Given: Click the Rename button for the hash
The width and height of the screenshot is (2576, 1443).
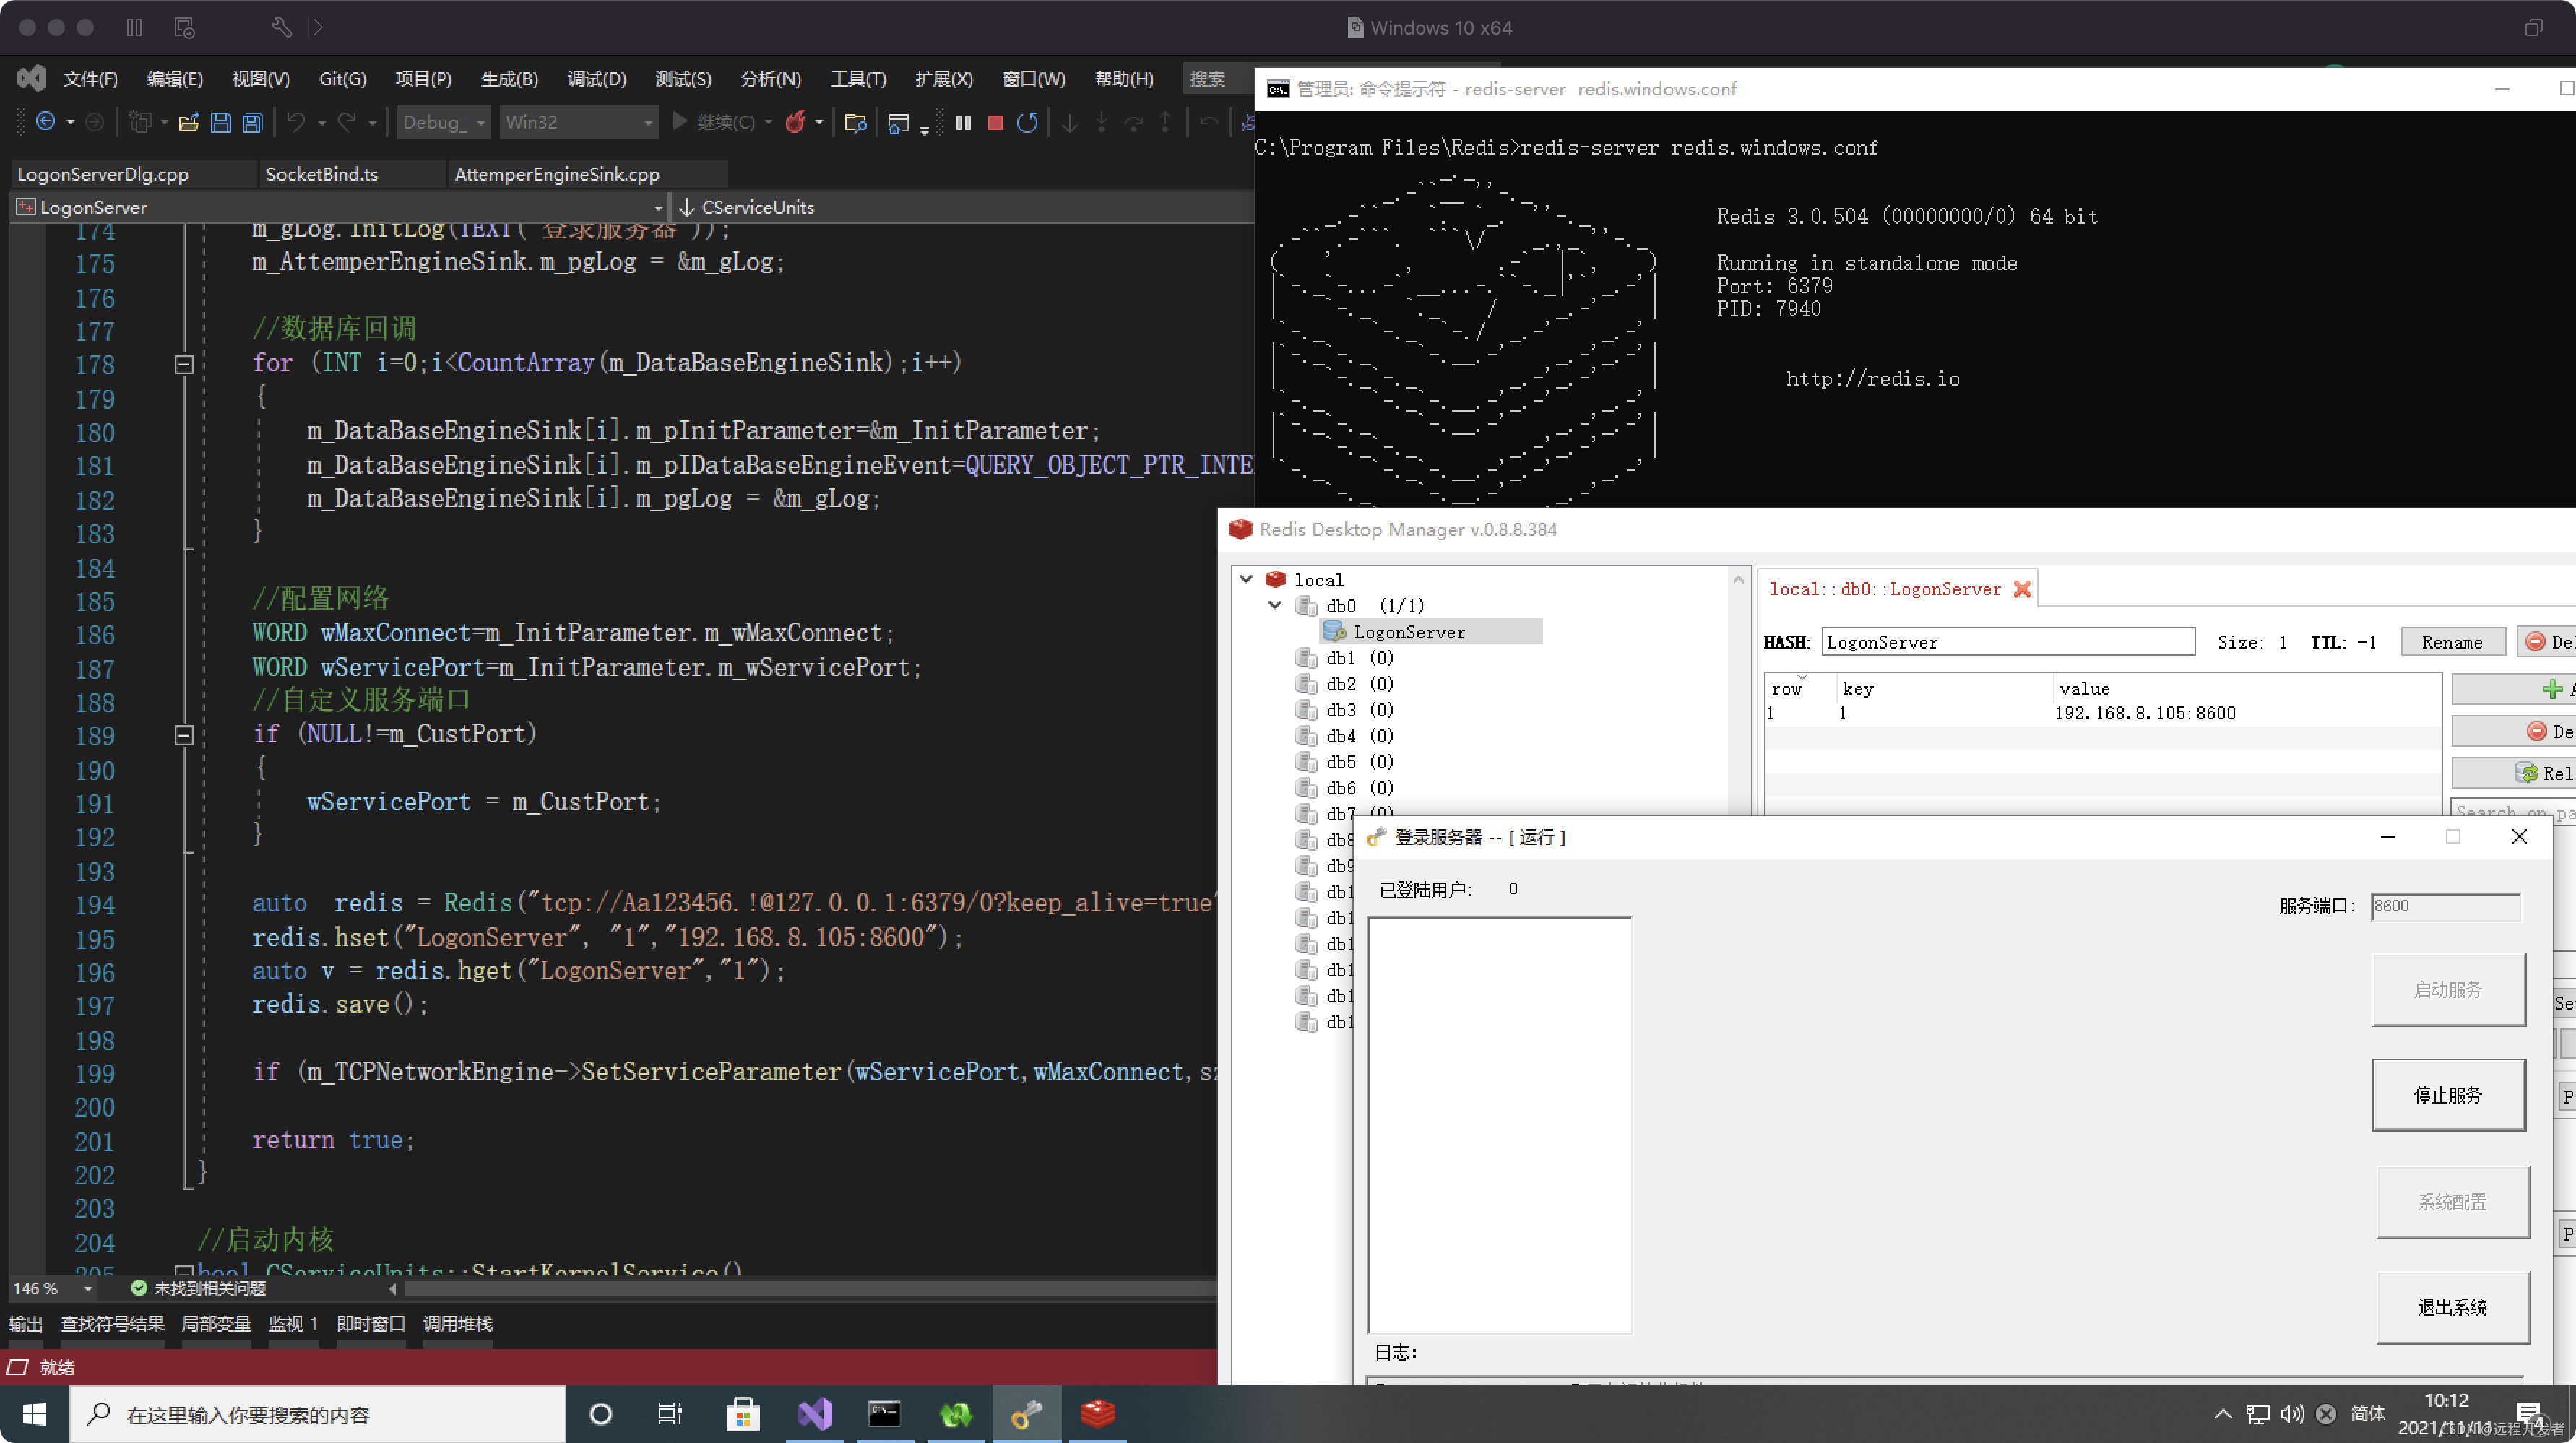Looking at the screenshot, I should [2451, 642].
